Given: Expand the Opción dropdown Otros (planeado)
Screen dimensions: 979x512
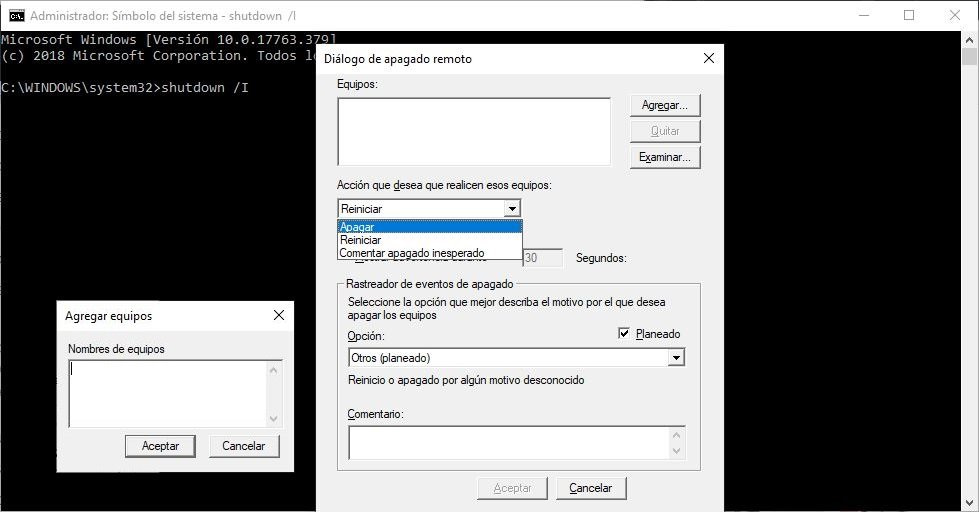Looking at the screenshot, I should [x=676, y=358].
